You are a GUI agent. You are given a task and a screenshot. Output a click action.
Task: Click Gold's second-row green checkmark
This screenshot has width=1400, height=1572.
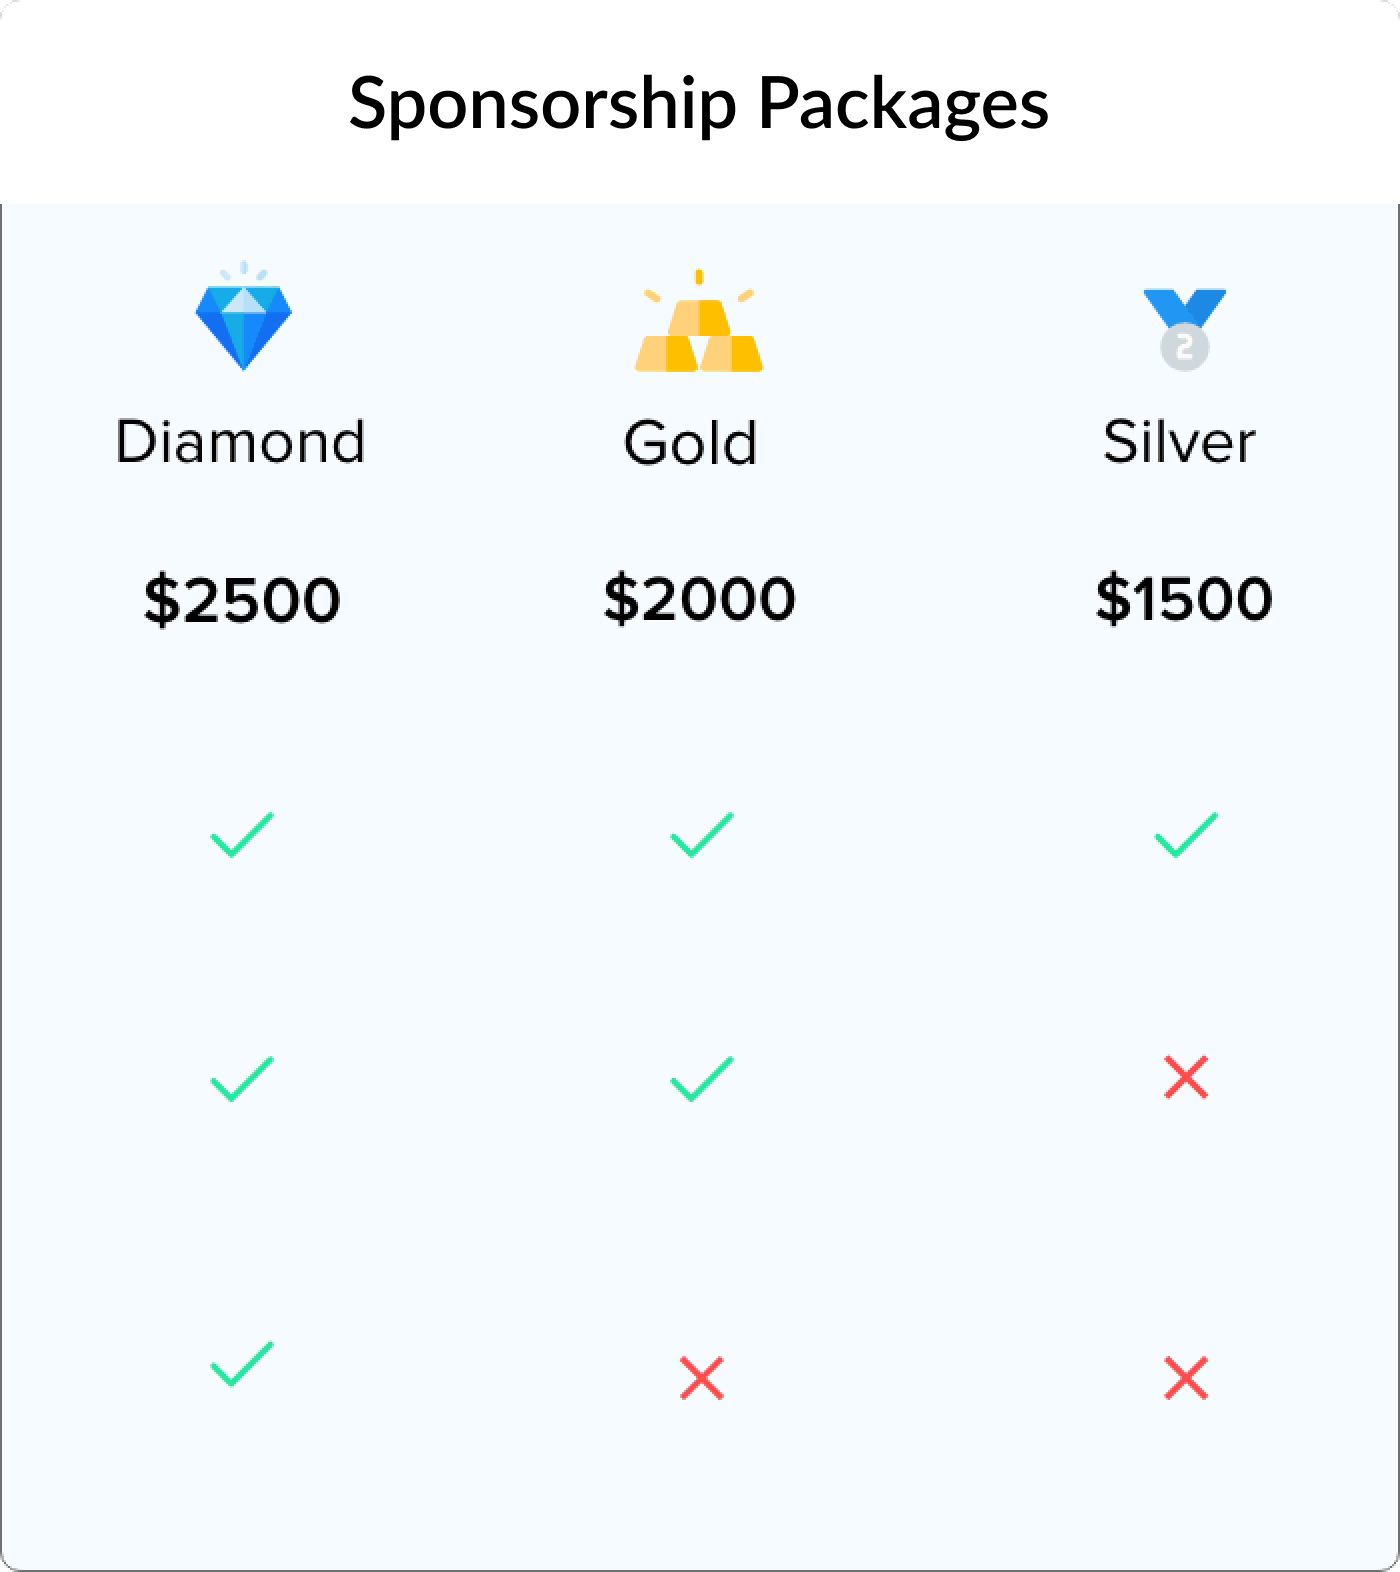pyautogui.click(x=701, y=1079)
